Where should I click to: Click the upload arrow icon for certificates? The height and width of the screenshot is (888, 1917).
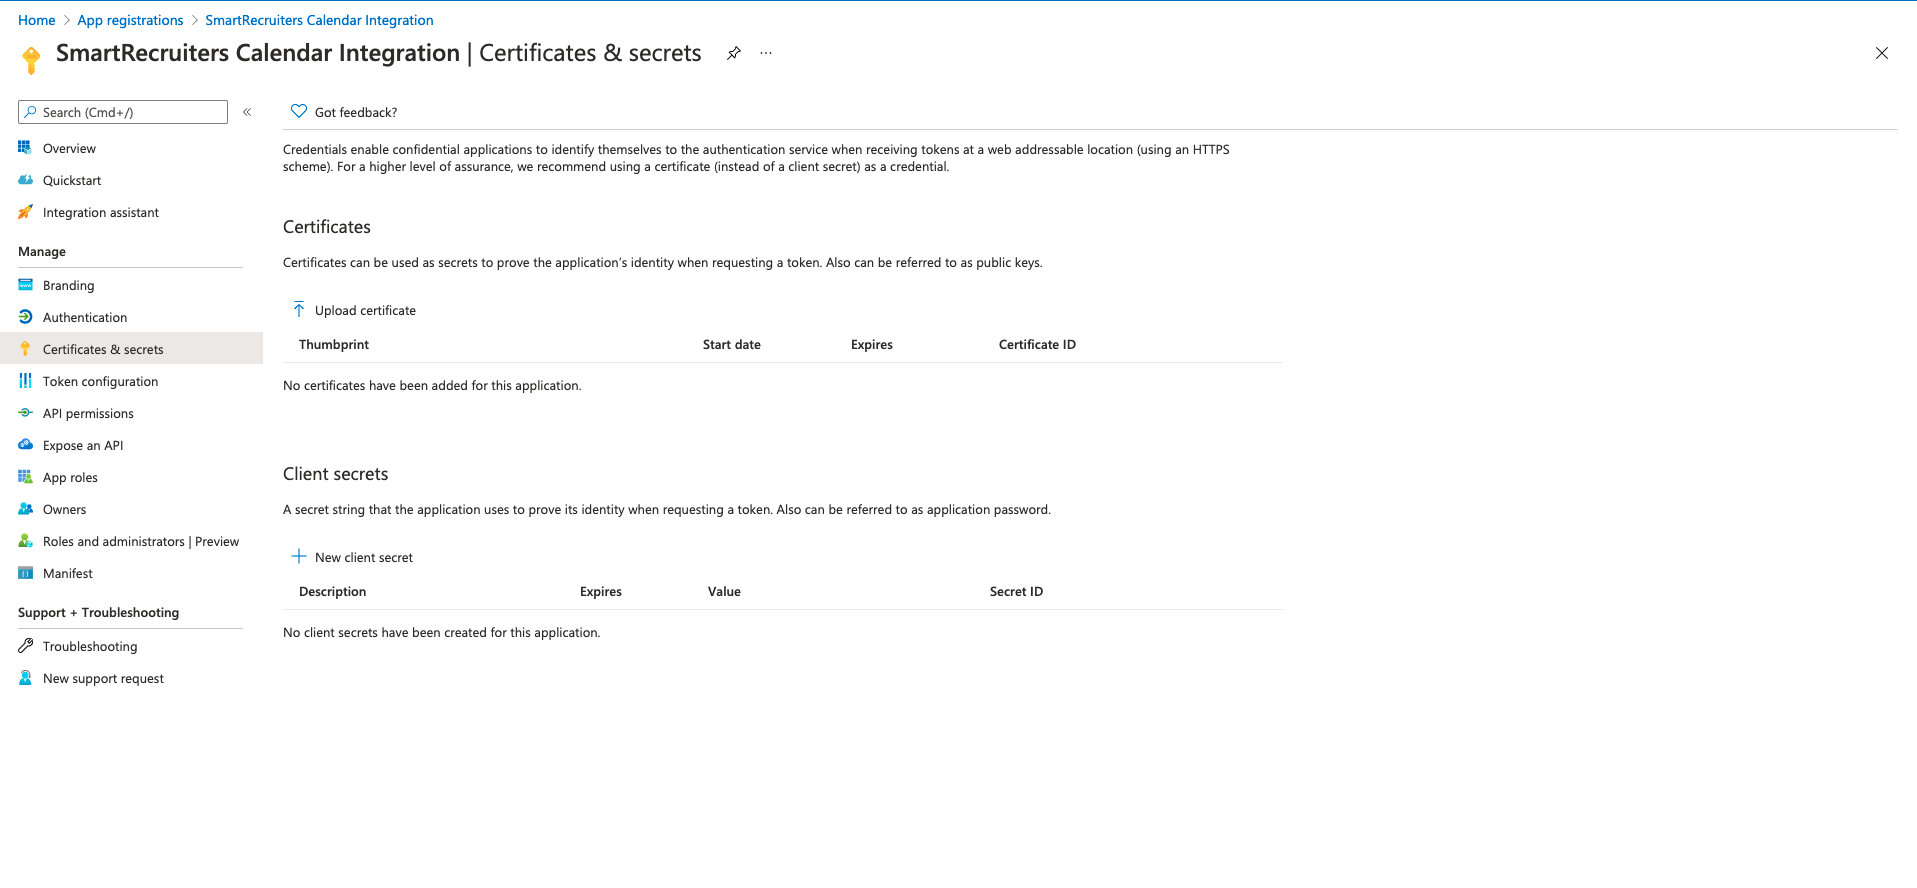click(298, 309)
